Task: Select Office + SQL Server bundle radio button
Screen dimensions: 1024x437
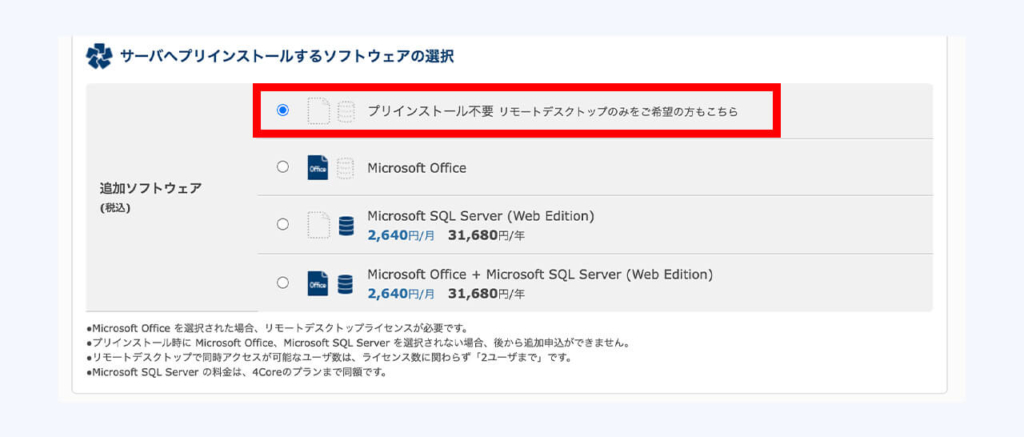Action: point(282,283)
